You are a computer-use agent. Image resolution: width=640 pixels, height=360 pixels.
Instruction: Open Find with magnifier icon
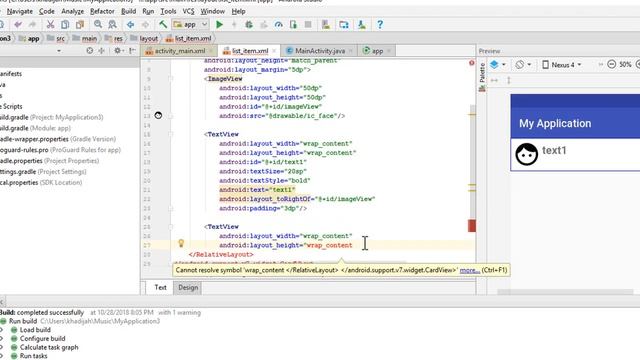click(98, 24)
